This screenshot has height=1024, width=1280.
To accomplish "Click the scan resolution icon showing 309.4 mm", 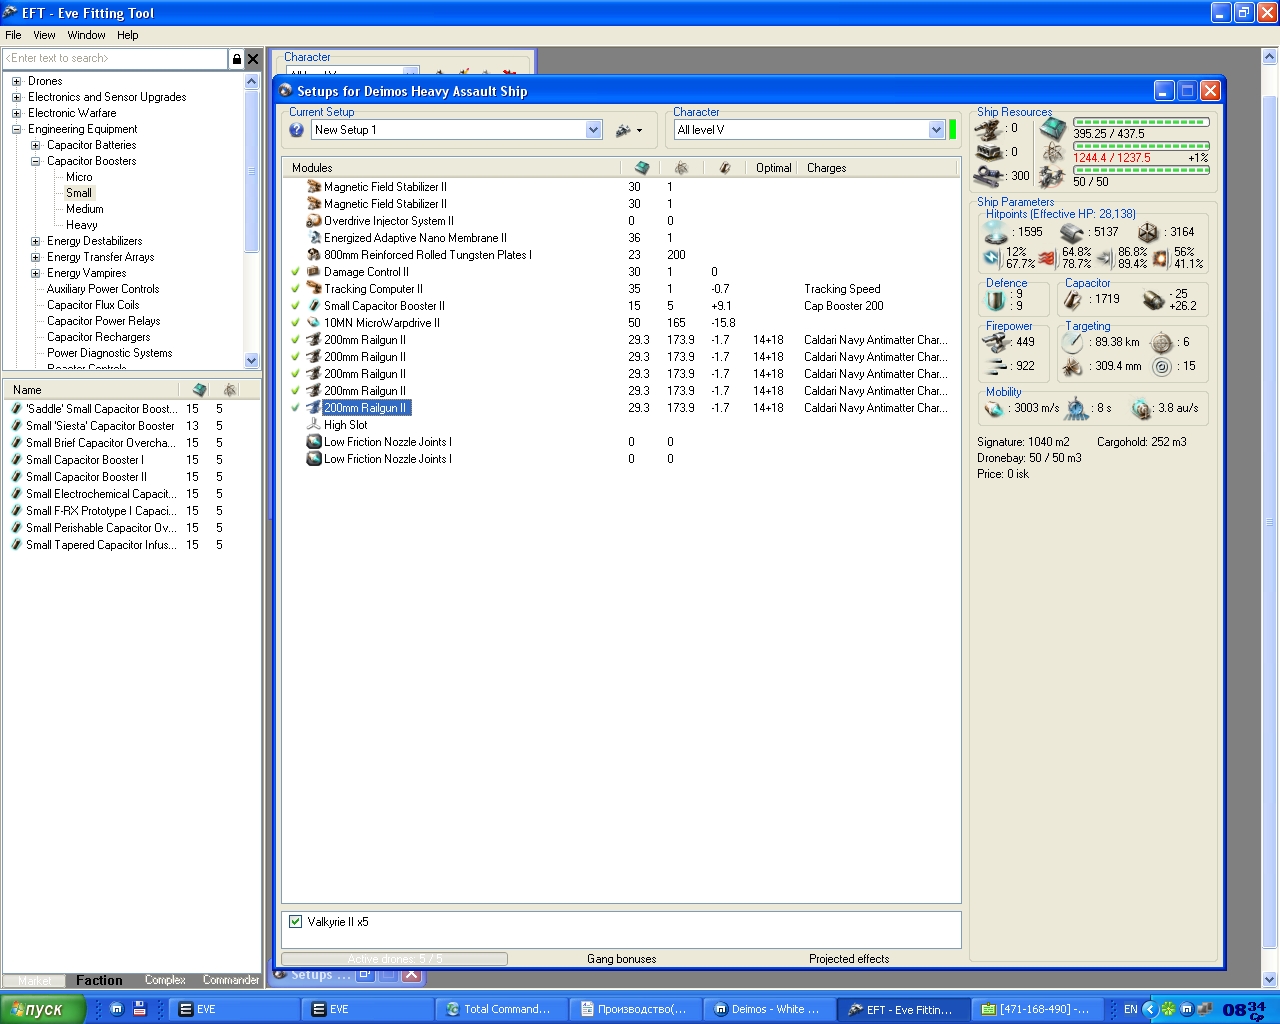I will coord(1073,367).
